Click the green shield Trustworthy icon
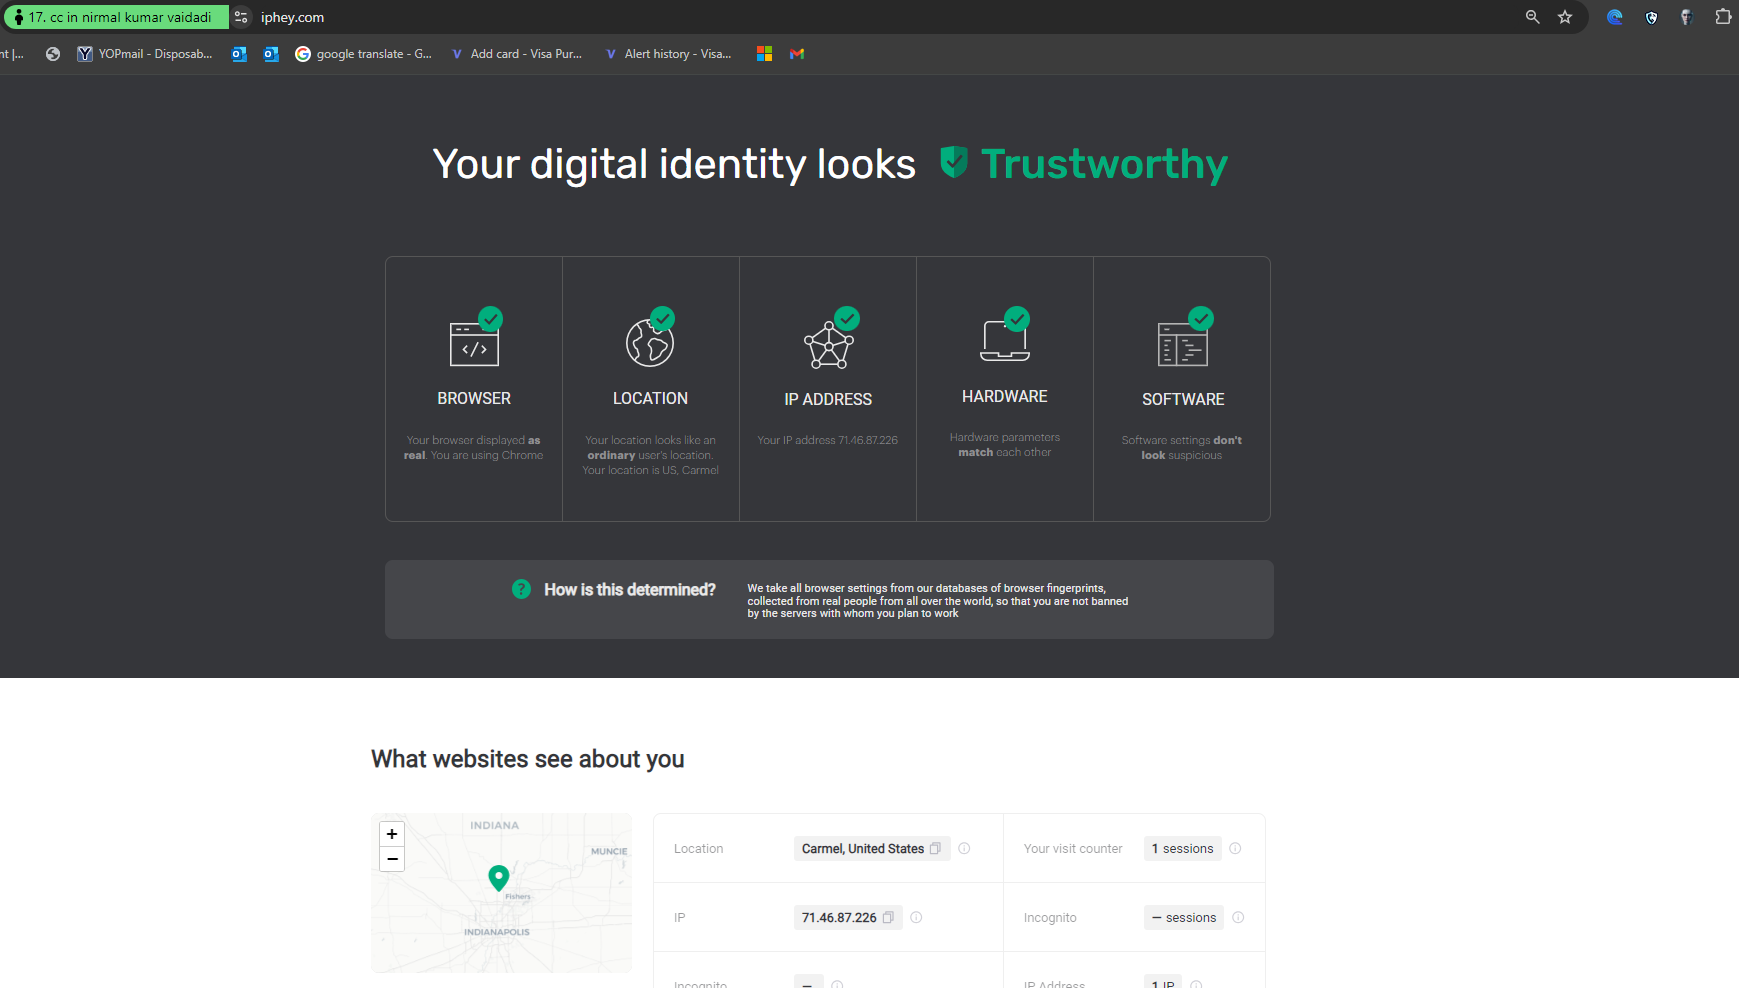Viewport: 1739px width, 988px height. coord(954,162)
